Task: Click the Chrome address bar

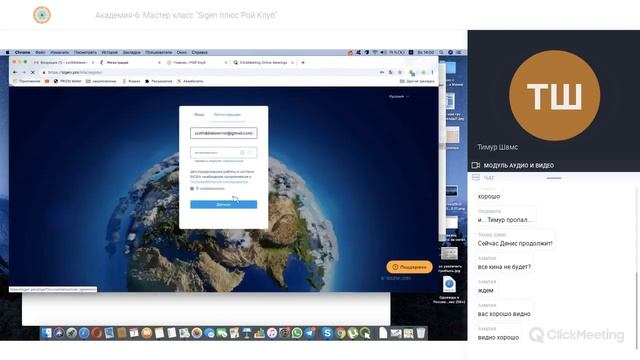Action: 208,72
